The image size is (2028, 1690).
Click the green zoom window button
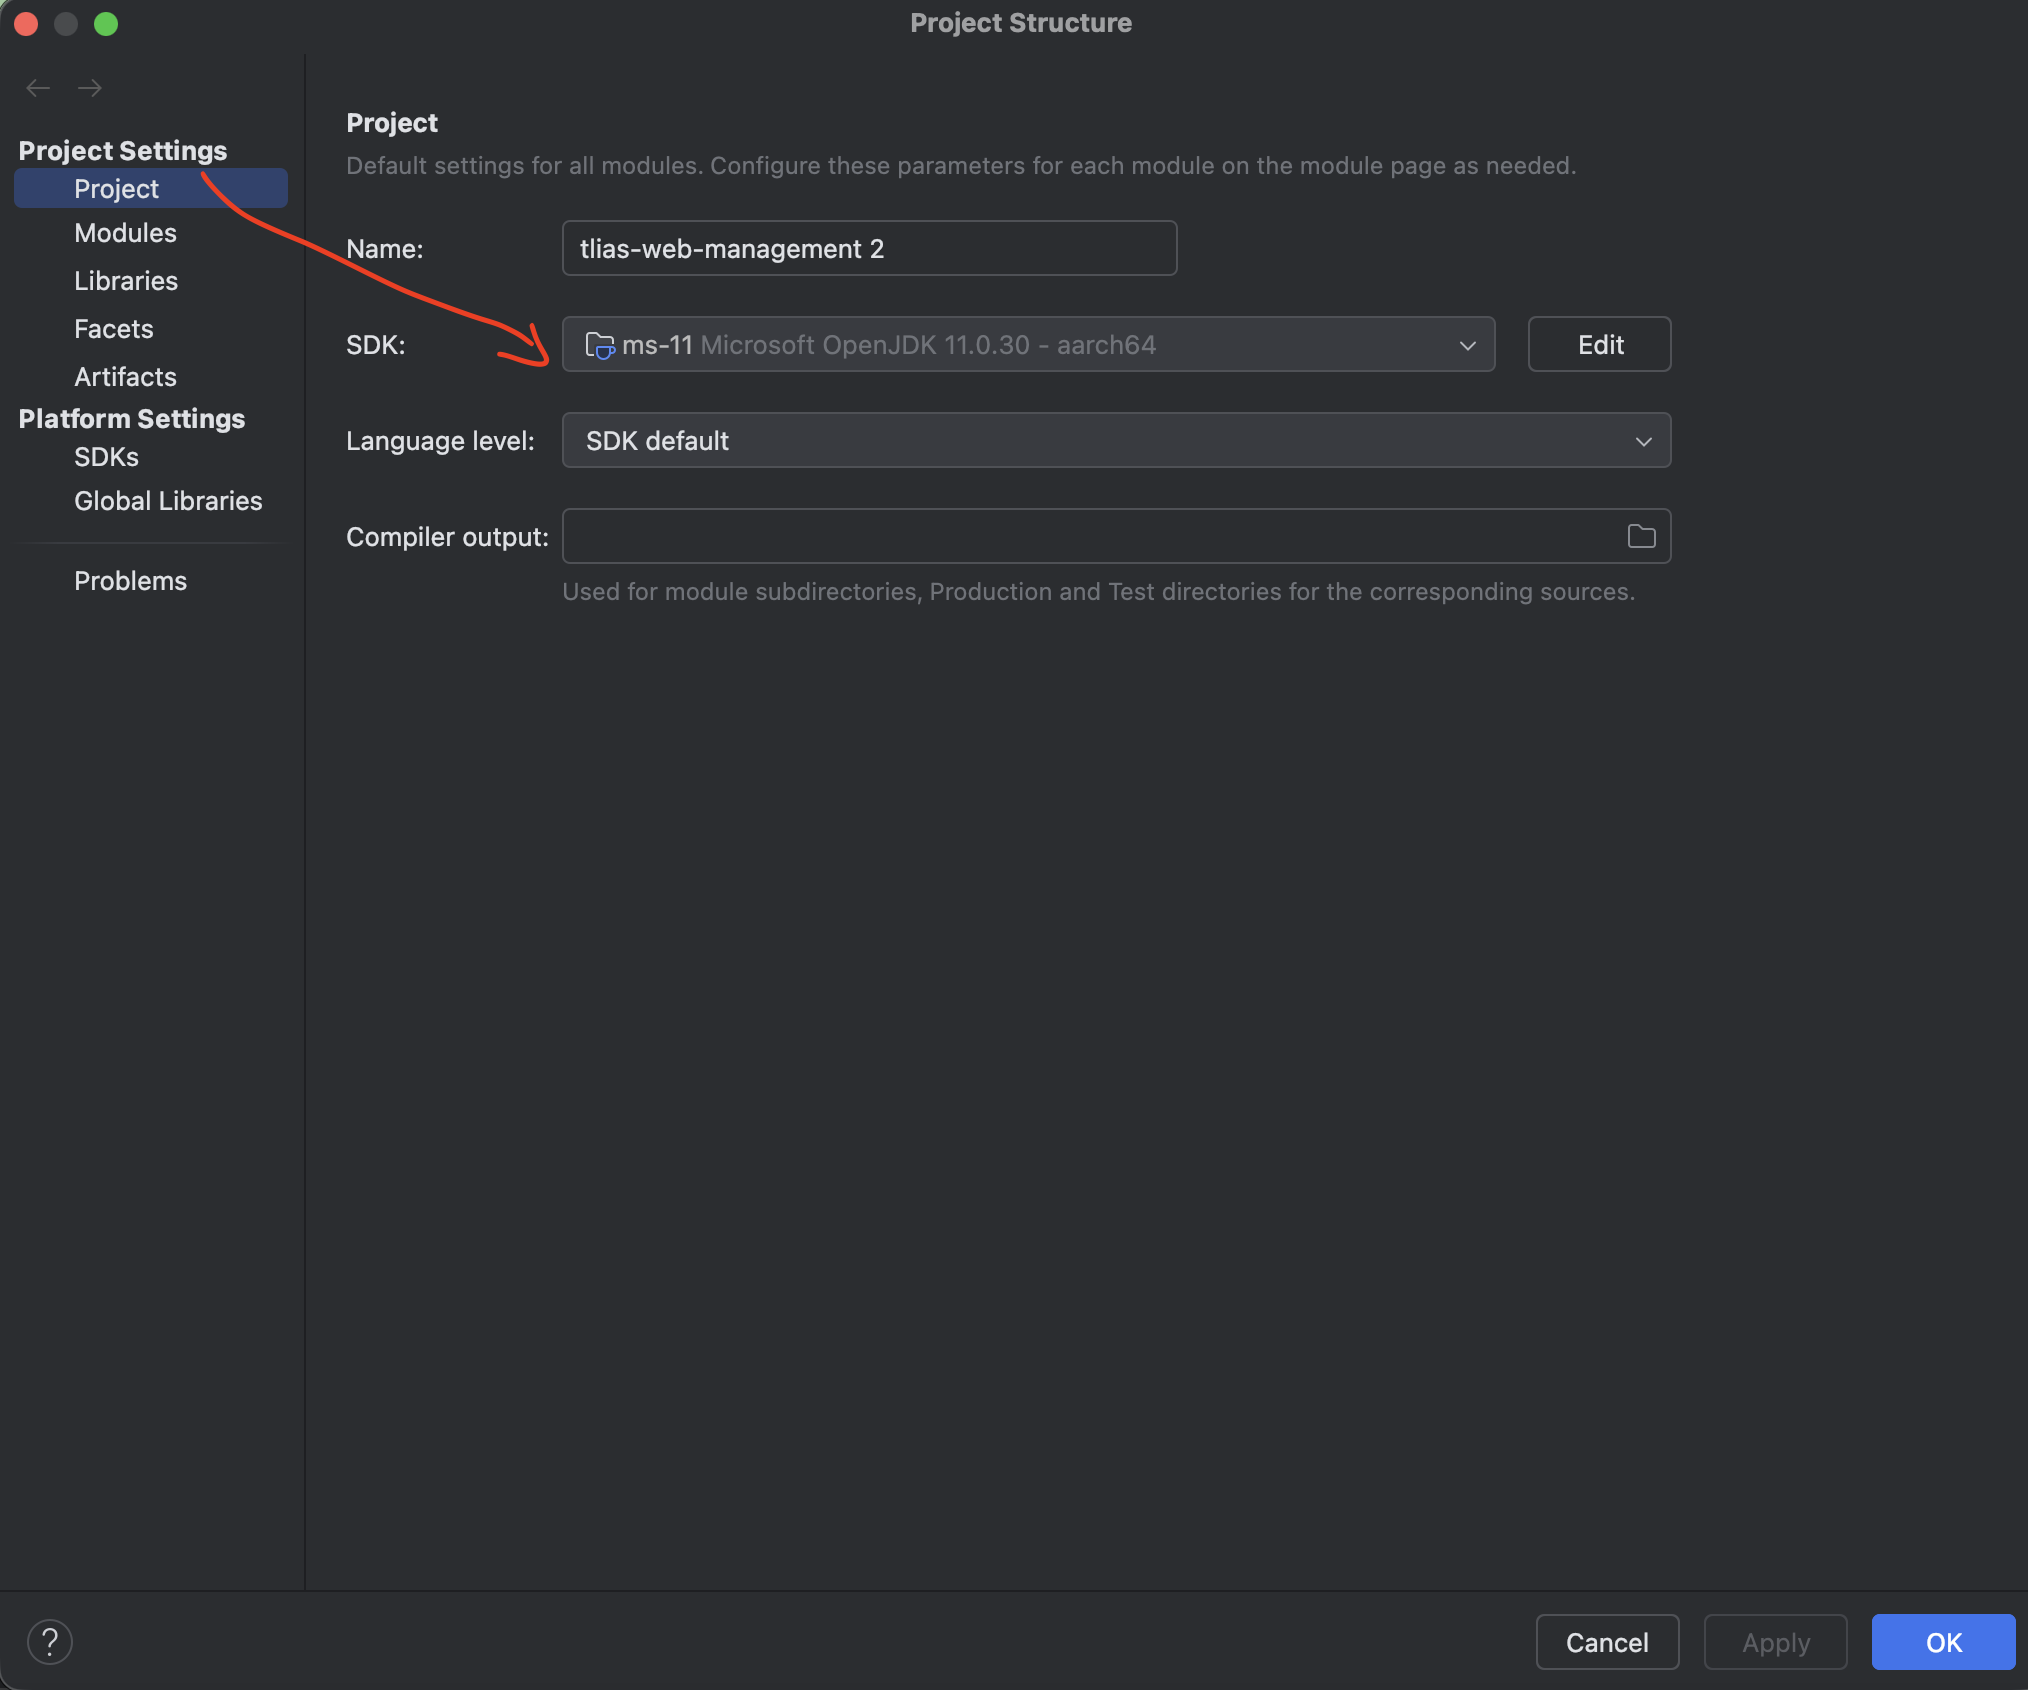106,24
